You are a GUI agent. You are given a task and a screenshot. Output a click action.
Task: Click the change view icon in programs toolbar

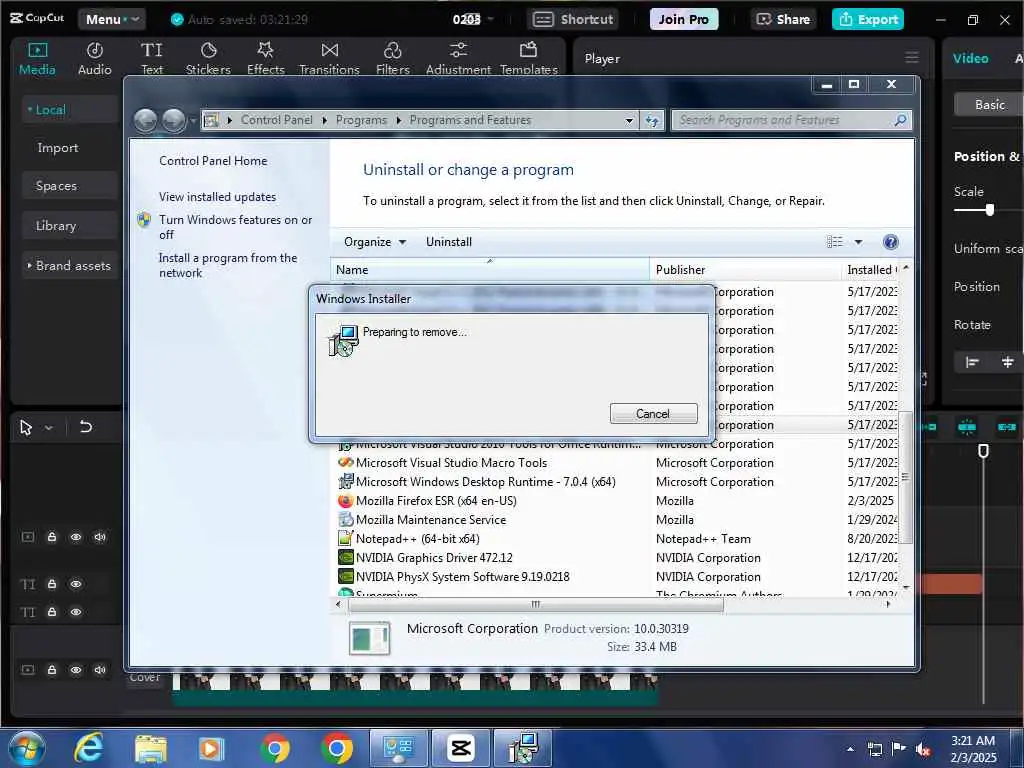[835, 242]
